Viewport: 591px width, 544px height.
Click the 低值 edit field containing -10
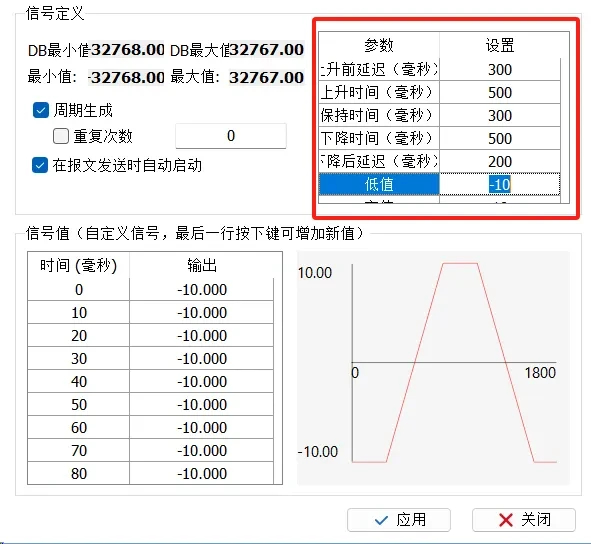point(500,185)
